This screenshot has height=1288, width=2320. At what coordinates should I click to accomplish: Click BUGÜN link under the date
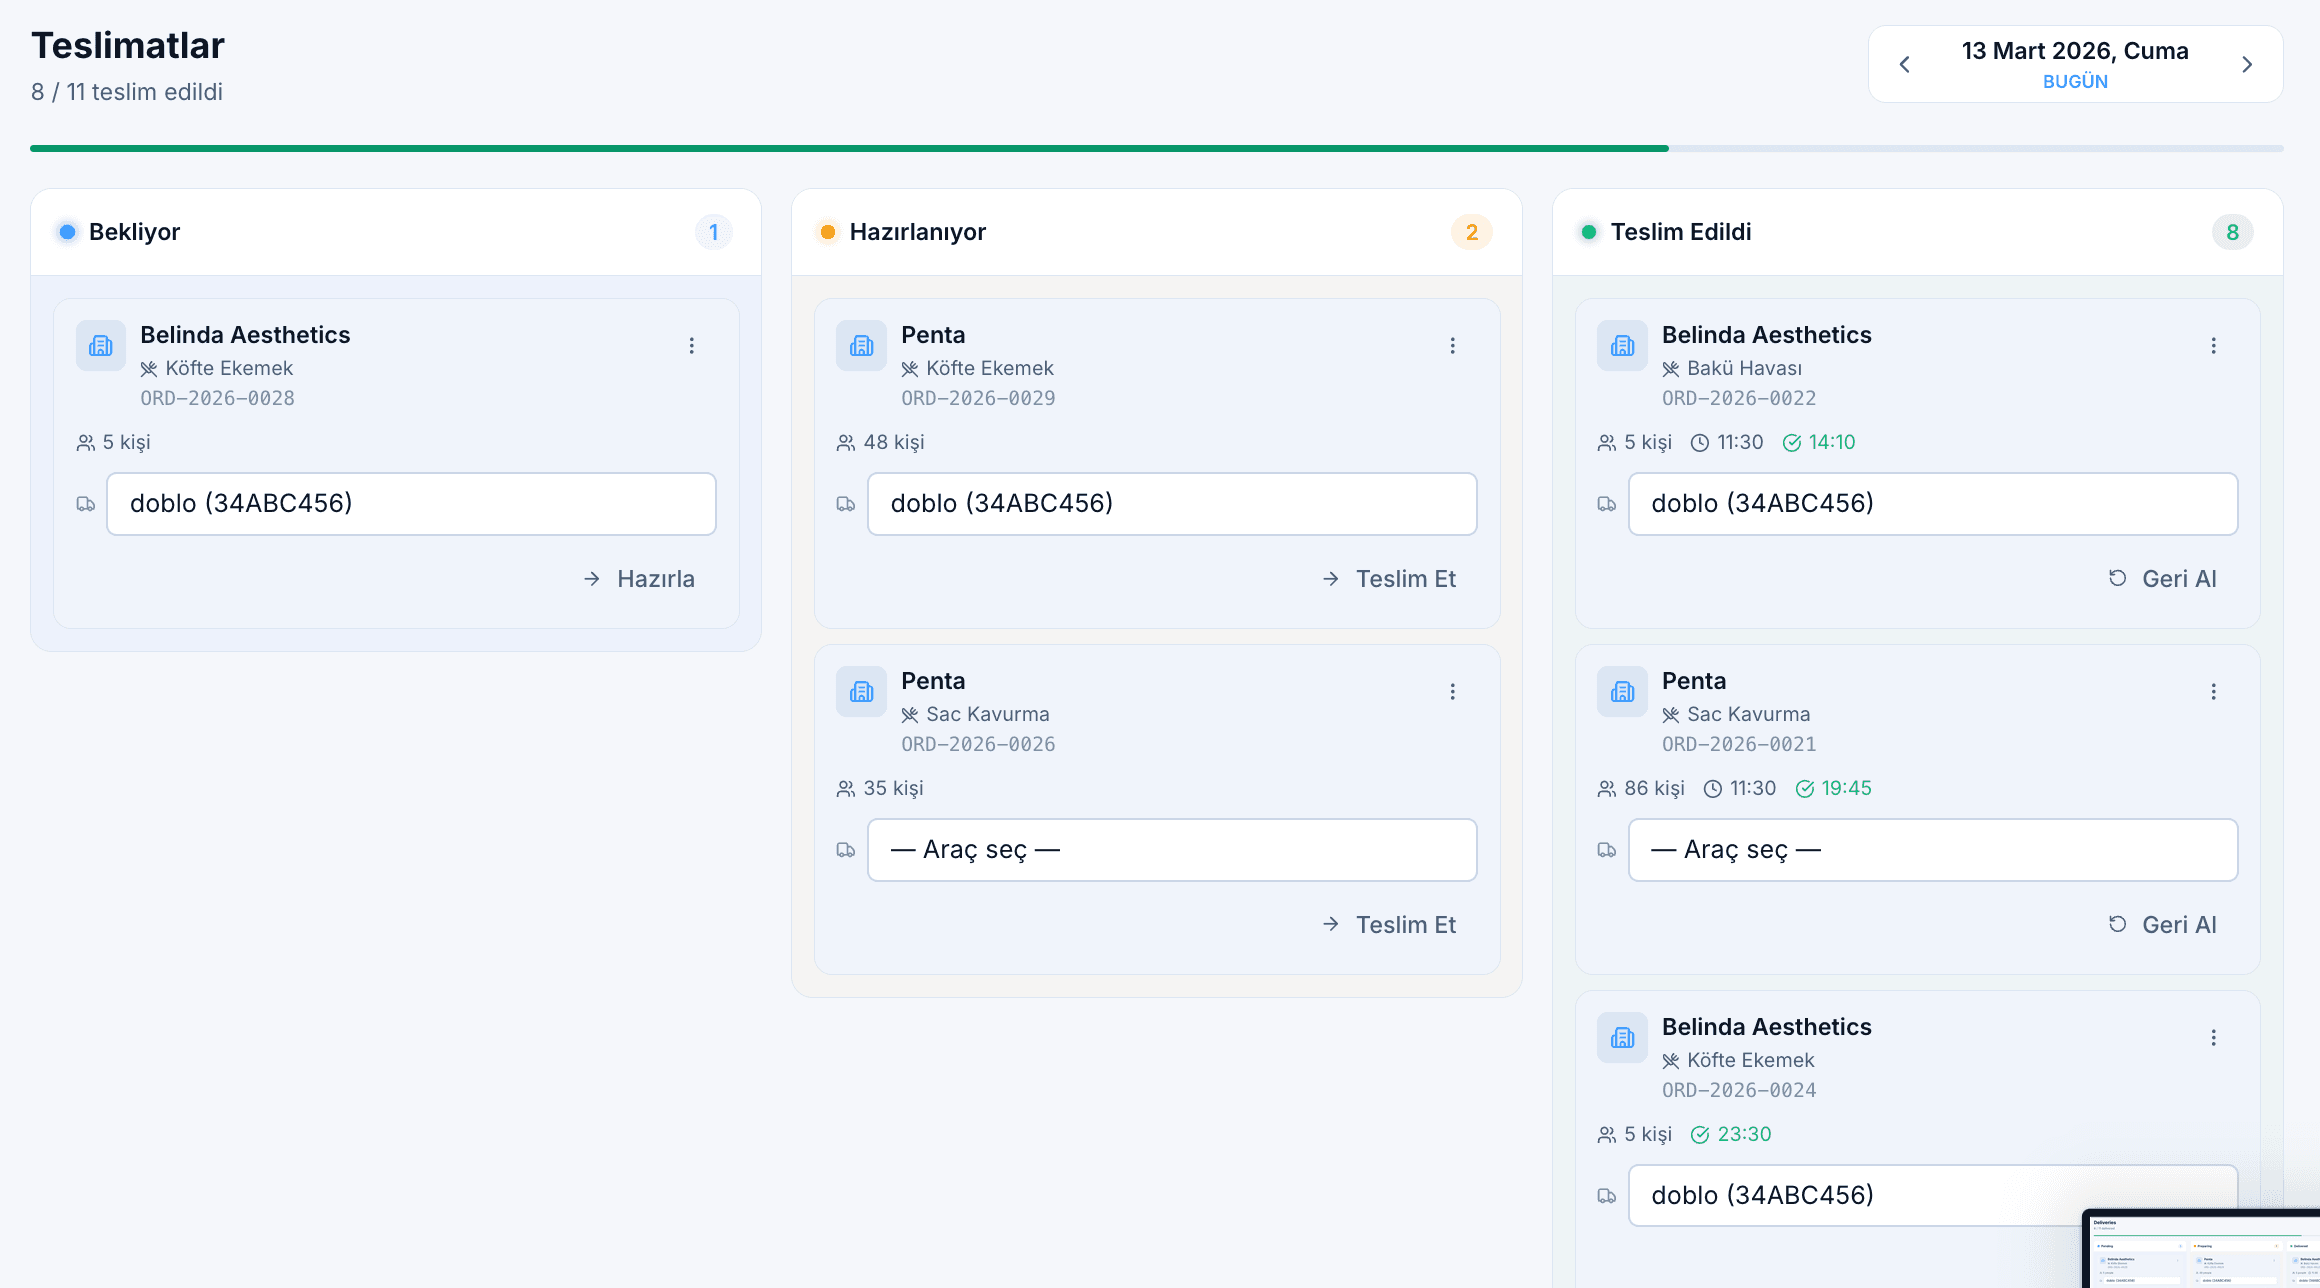click(x=2075, y=82)
